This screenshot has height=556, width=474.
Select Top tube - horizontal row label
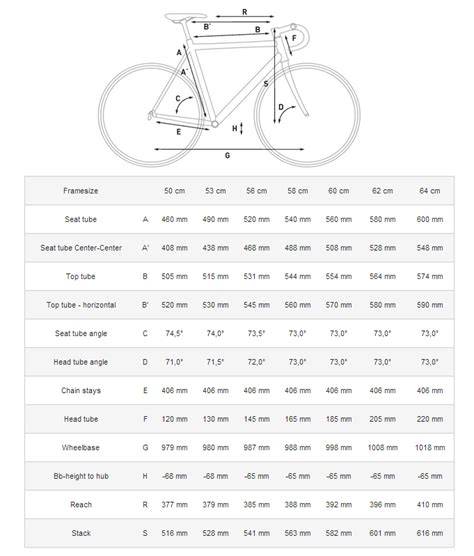[x=81, y=305]
